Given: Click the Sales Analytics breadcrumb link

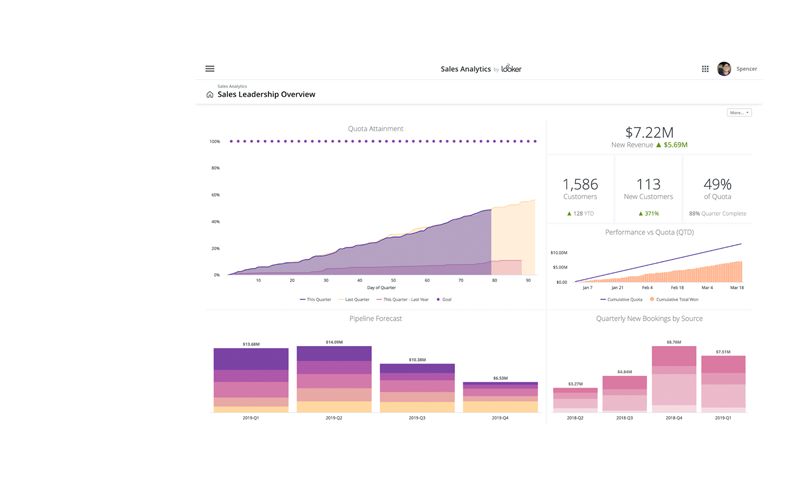Looking at the screenshot, I should pos(232,86).
